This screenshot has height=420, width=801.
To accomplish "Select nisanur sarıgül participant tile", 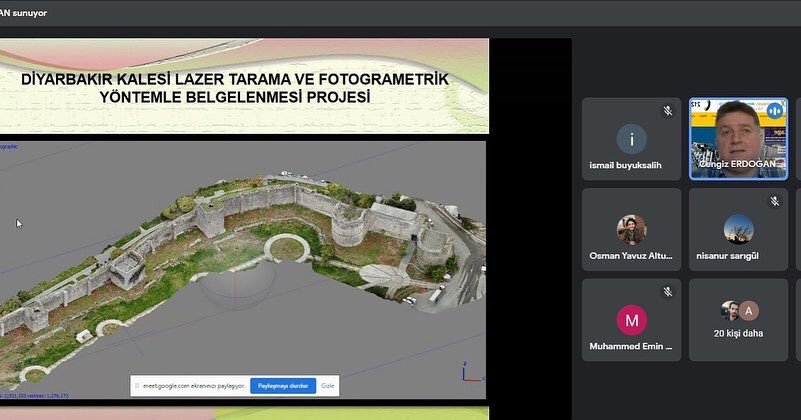I will (738, 229).
